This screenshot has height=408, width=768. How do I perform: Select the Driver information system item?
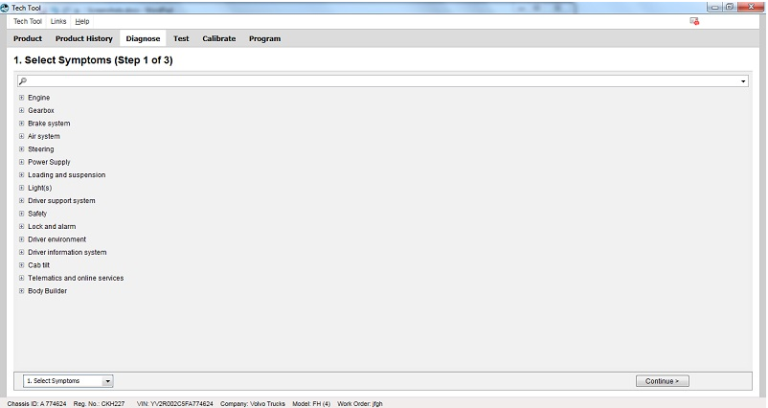click(x=67, y=252)
